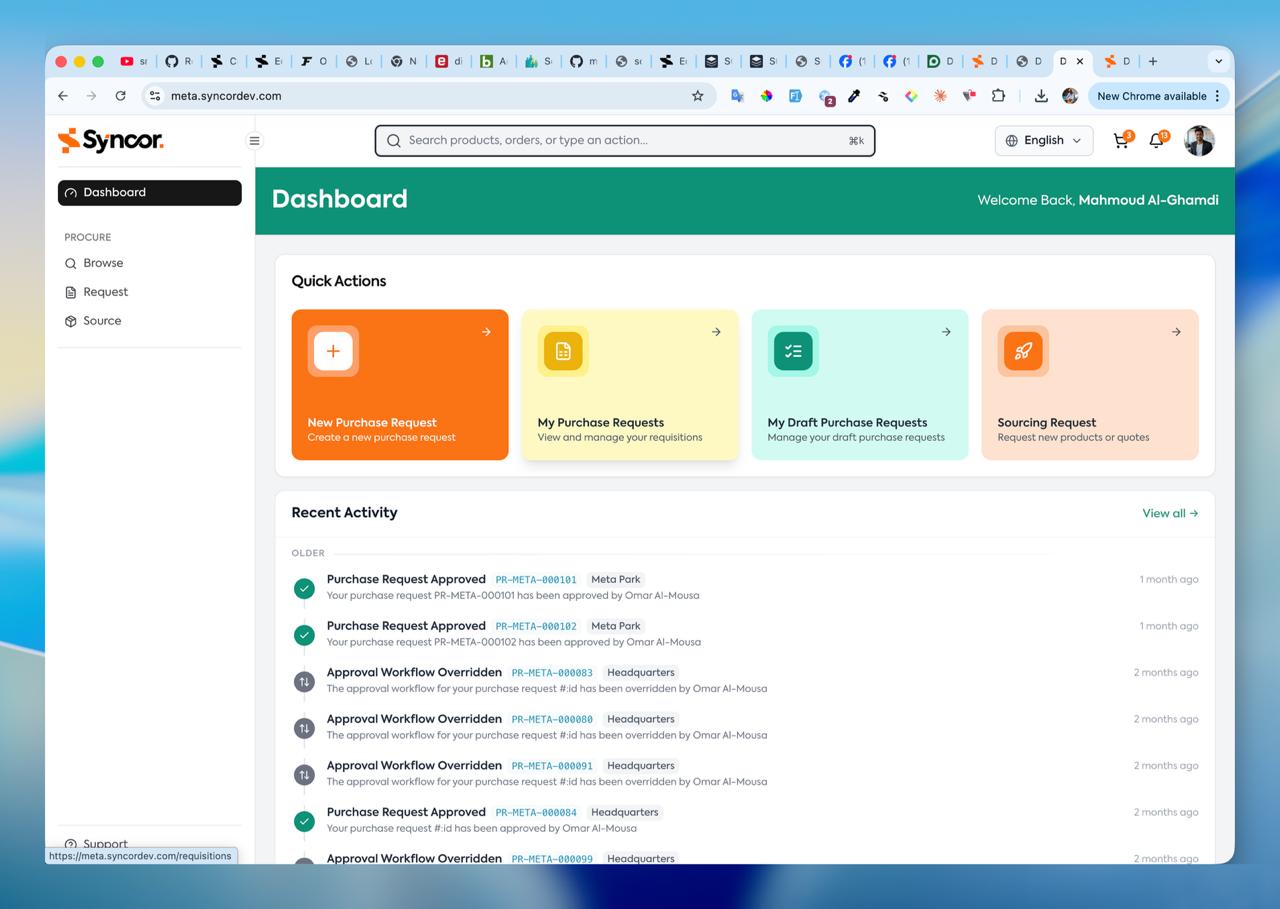Image resolution: width=1280 pixels, height=909 pixels.
Task: Open the New Purchase Request card
Action: pos(400,385)
